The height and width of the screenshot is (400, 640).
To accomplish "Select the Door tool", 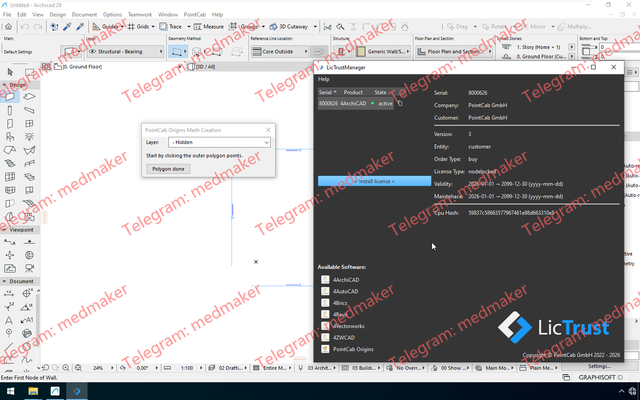I will [x=10, y=124].
